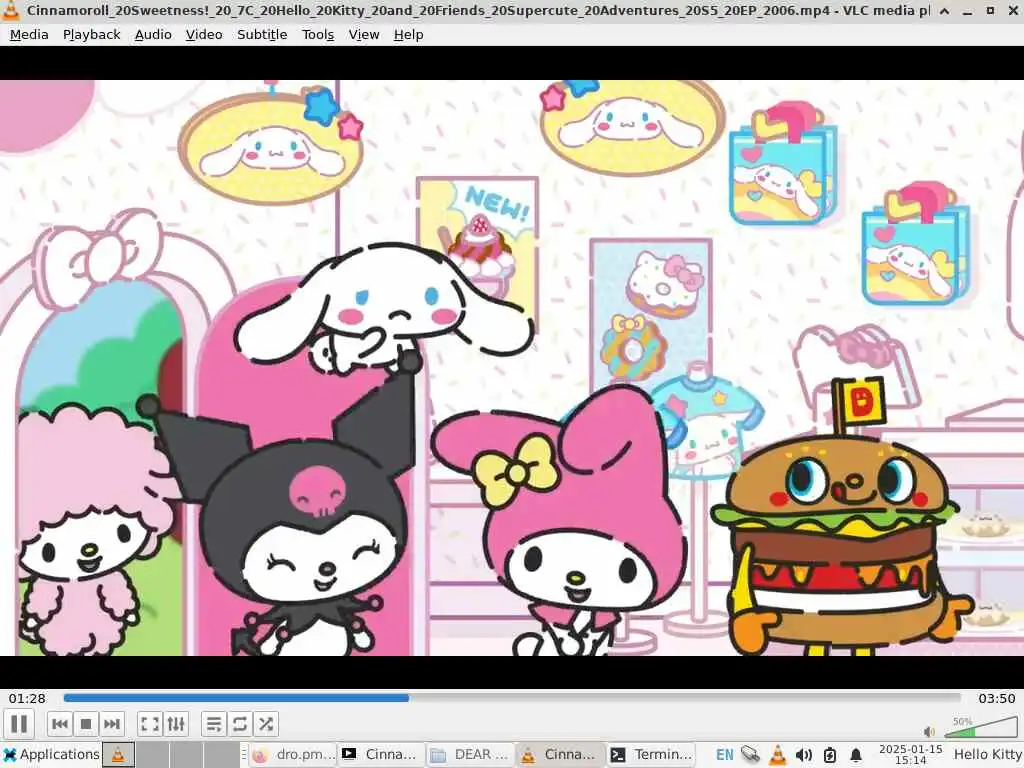
Task: Switch to the dro.pm browser taskbar window
Action: (293, 755)
